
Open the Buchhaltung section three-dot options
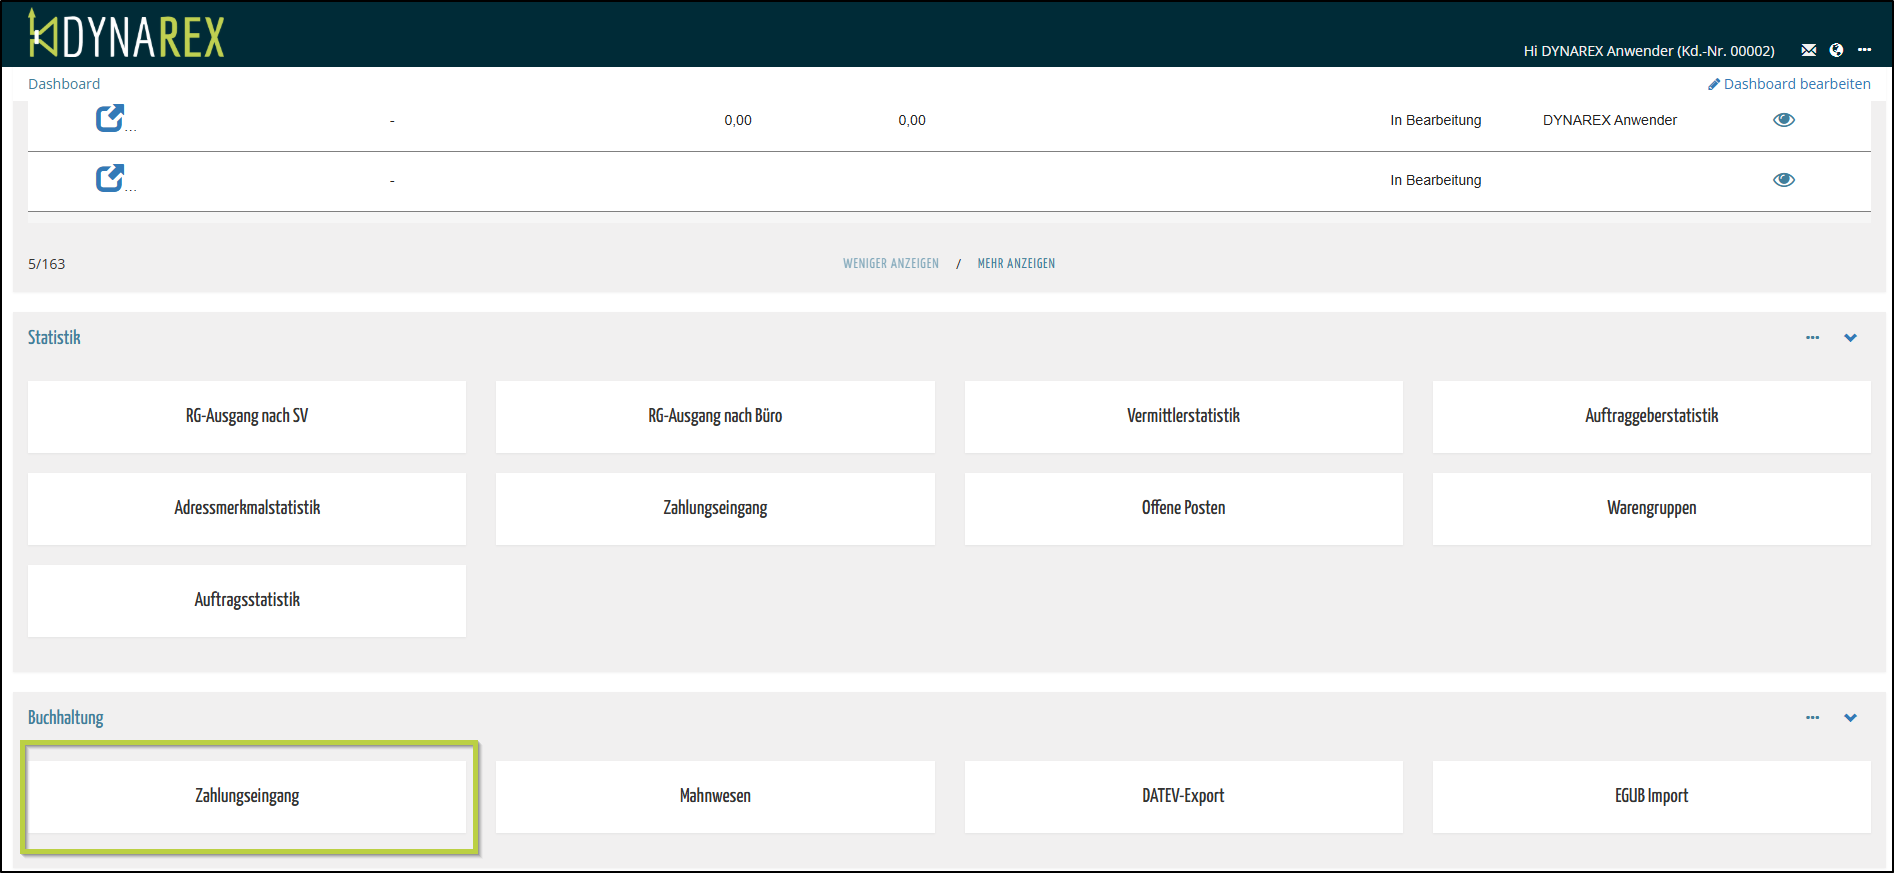[1812, 718]
